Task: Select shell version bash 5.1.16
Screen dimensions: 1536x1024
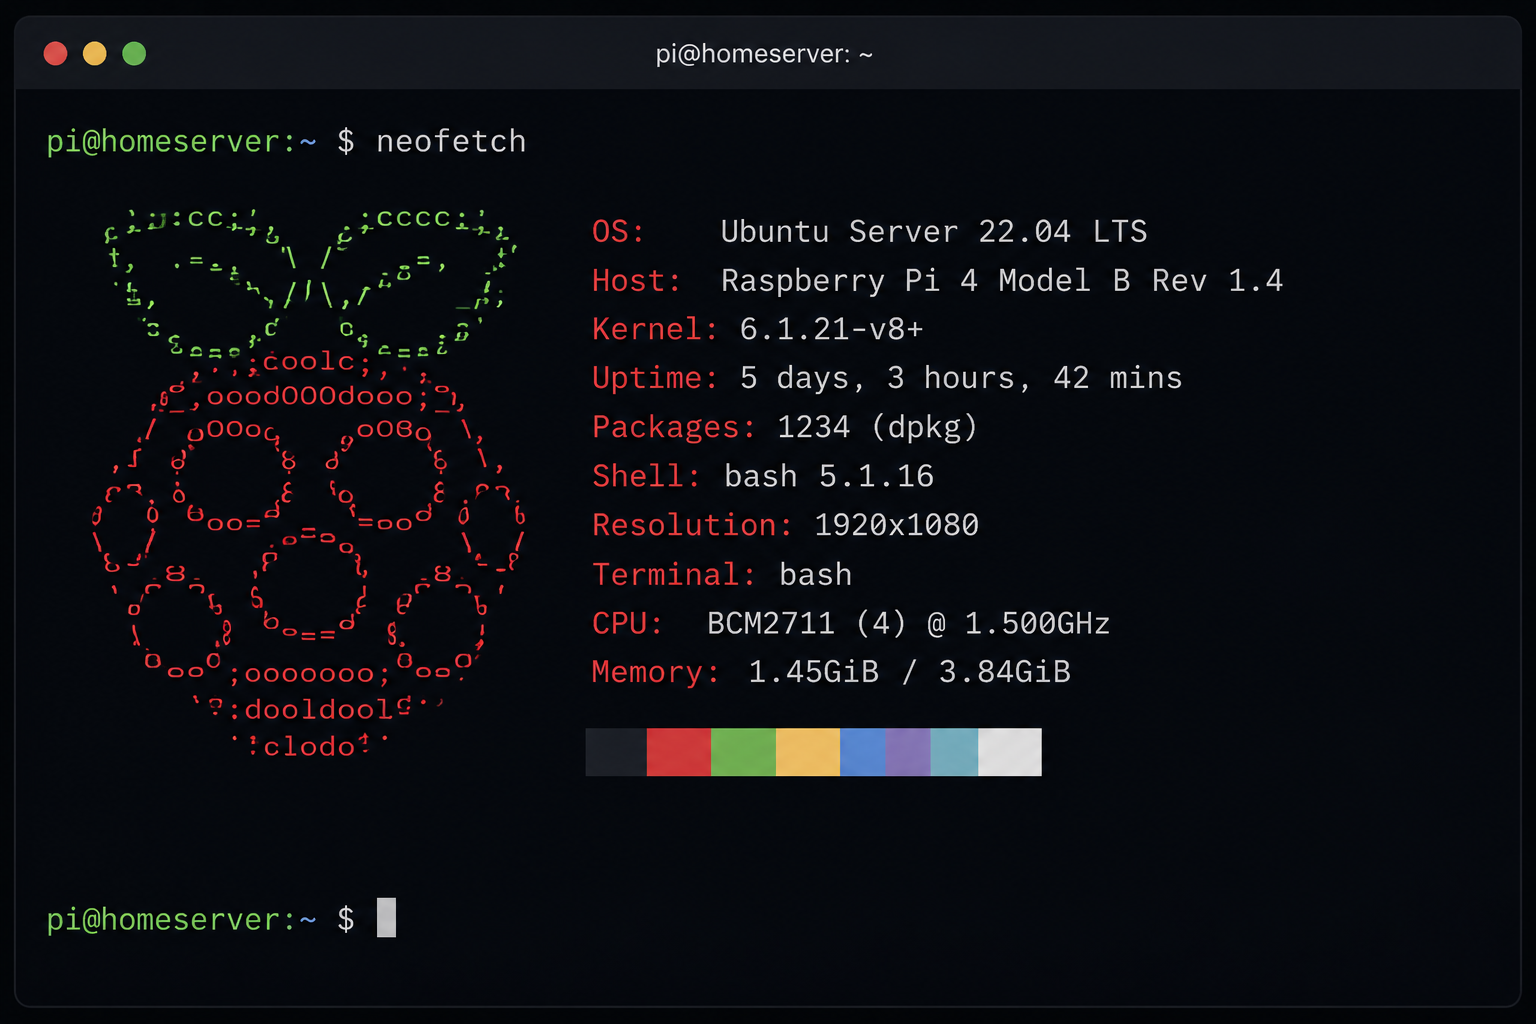Action: tap(829, 476)
